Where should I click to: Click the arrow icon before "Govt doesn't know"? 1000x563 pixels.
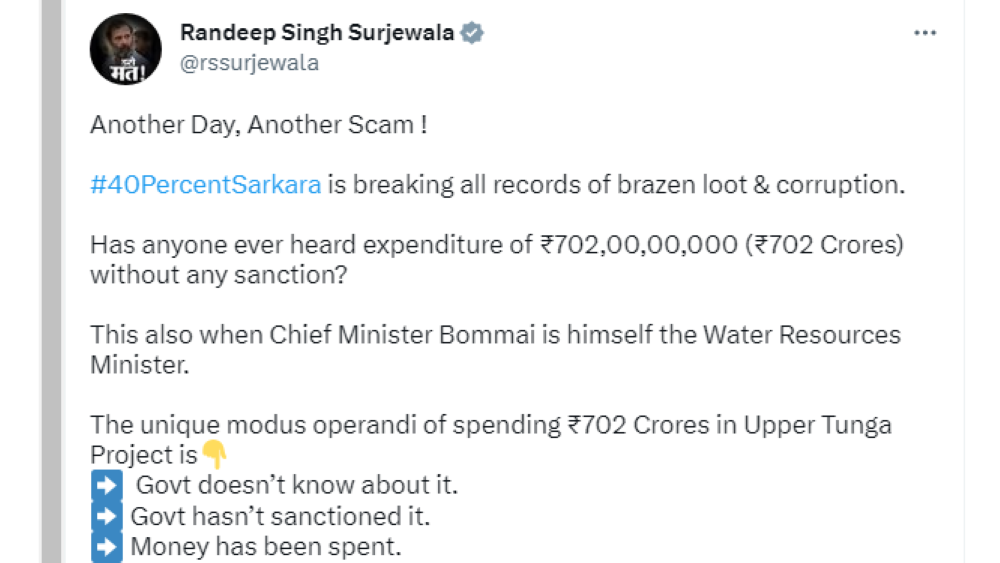click(x=106, y=486)
